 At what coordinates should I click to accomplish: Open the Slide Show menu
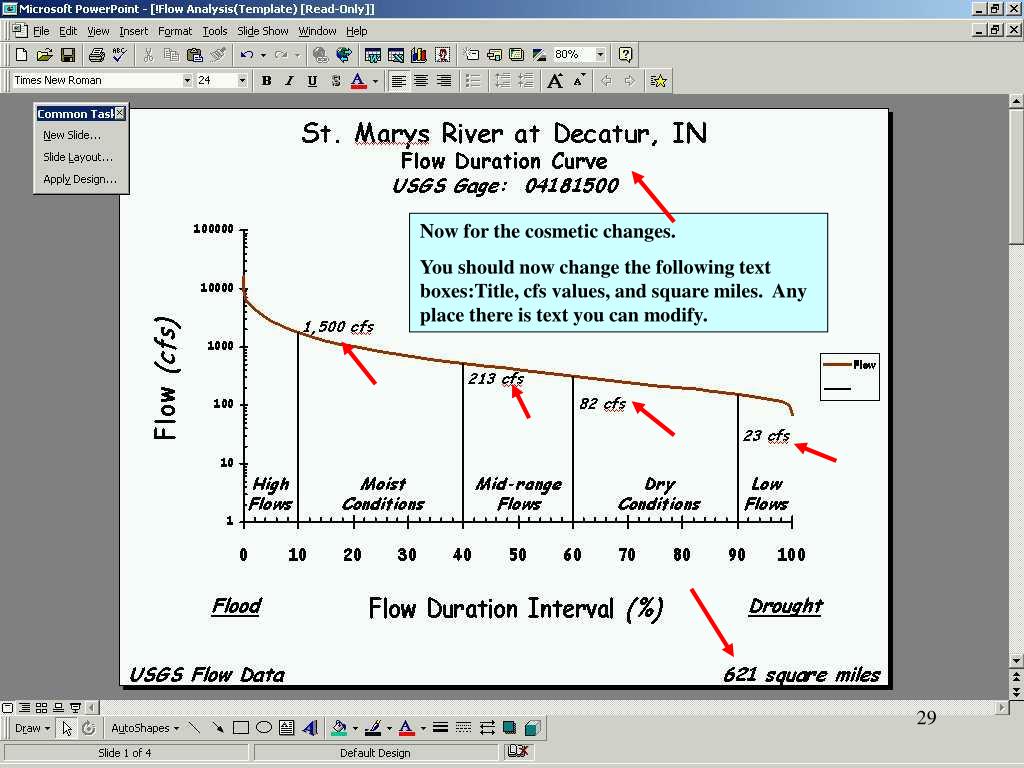[263, 31]
